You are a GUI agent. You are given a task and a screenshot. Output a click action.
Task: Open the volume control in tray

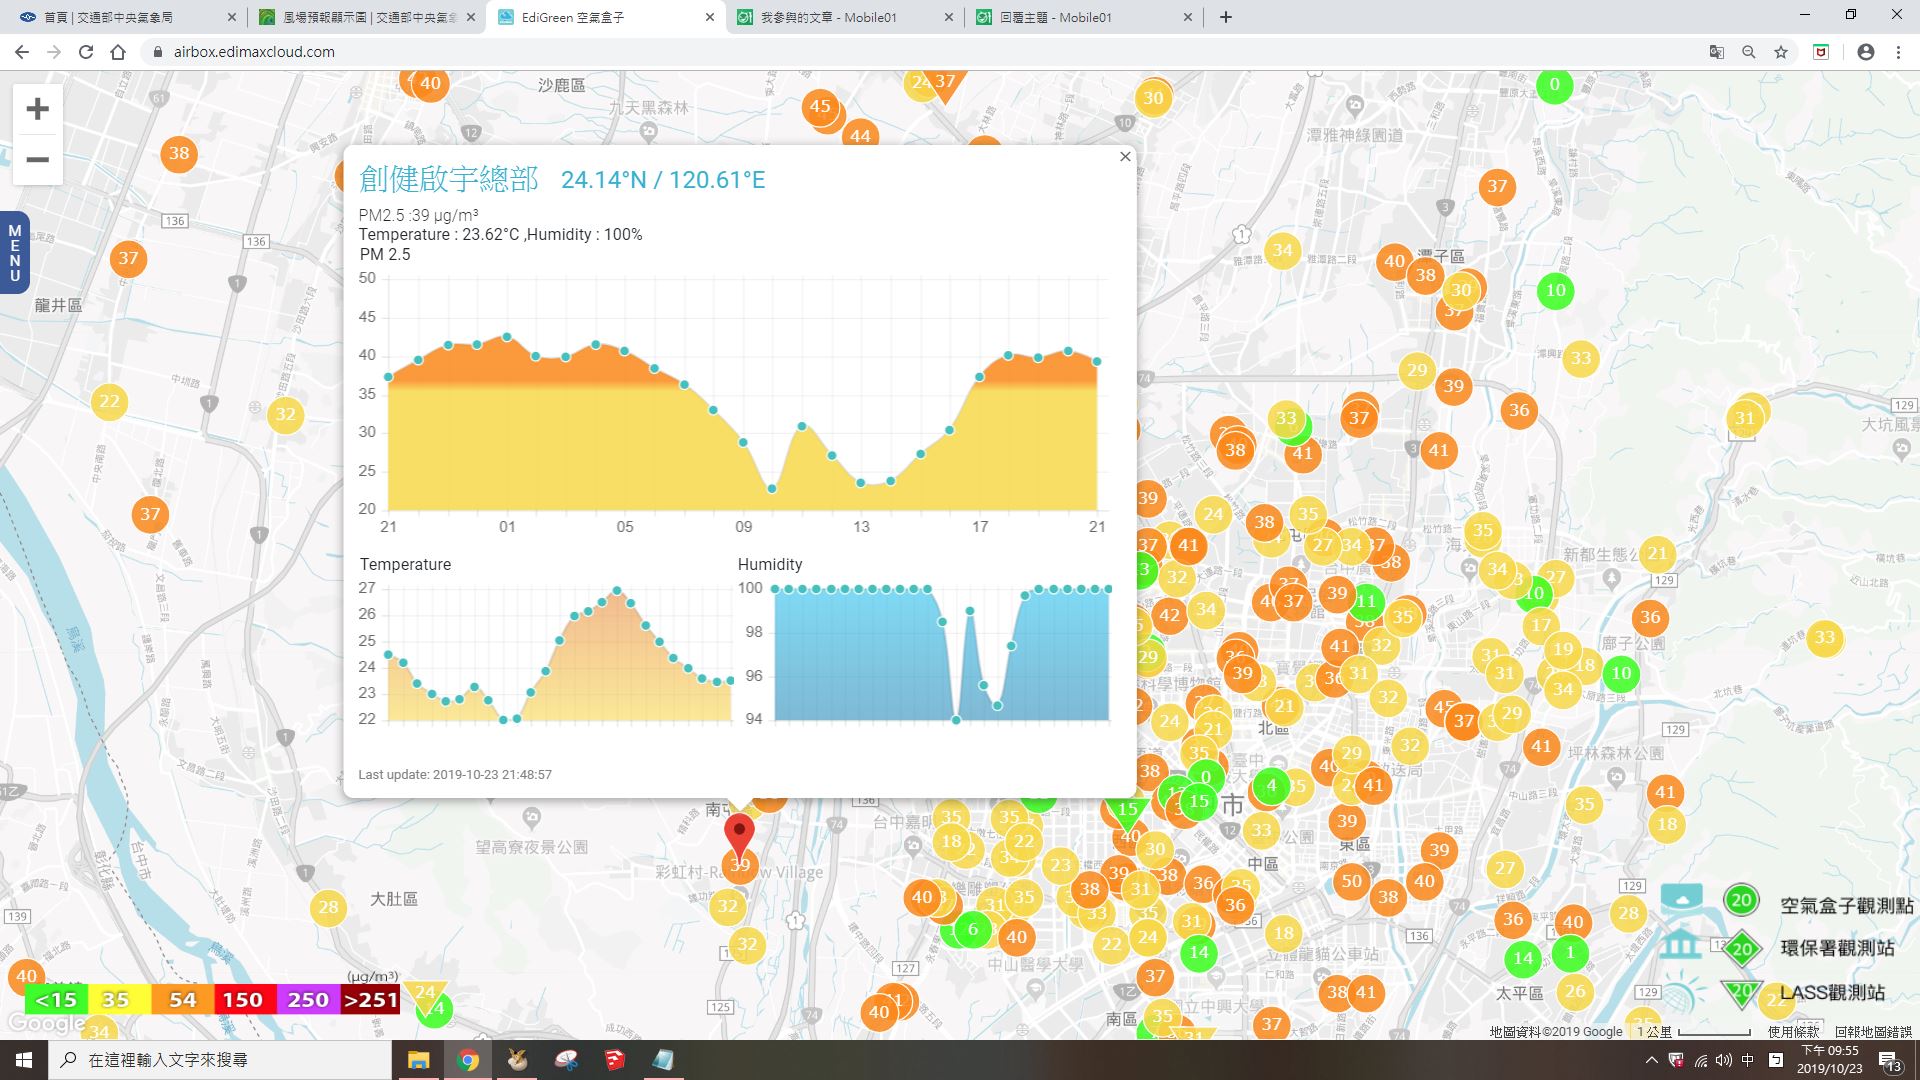click(1724, 1060)
